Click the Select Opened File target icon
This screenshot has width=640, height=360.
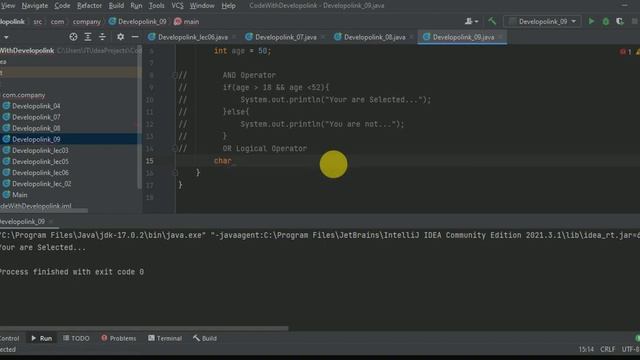pyautogui.click(x=73, y=37)
